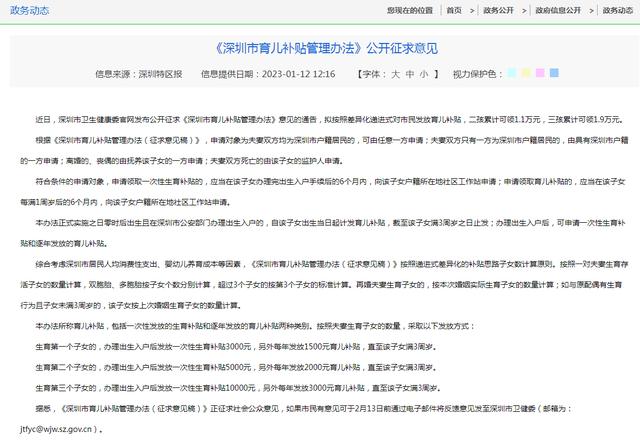Click the email address jtfyc@wjw.sz.gov.cn
640x445 pixels.
(56, 429)
